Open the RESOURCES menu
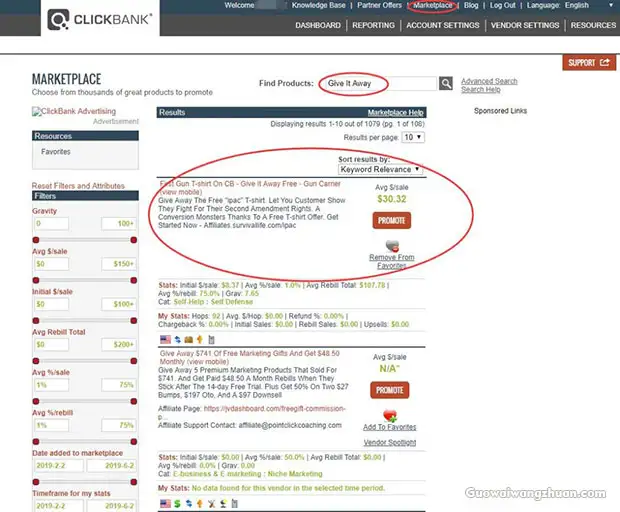This screenshot has width=620, height=512. click(x=593, y=25)
